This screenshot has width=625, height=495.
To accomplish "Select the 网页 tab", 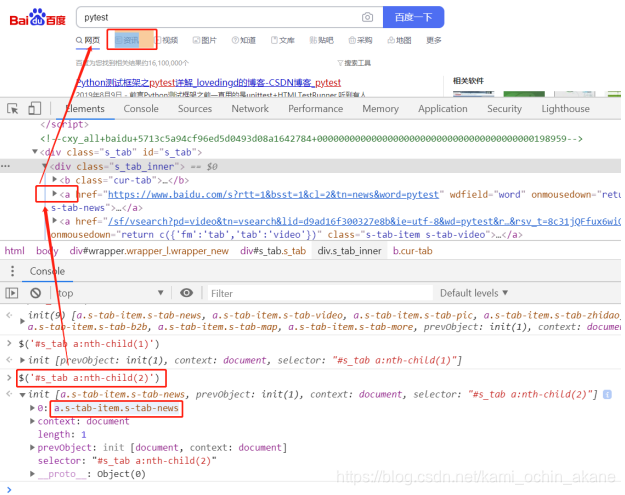I will [88, 40].
